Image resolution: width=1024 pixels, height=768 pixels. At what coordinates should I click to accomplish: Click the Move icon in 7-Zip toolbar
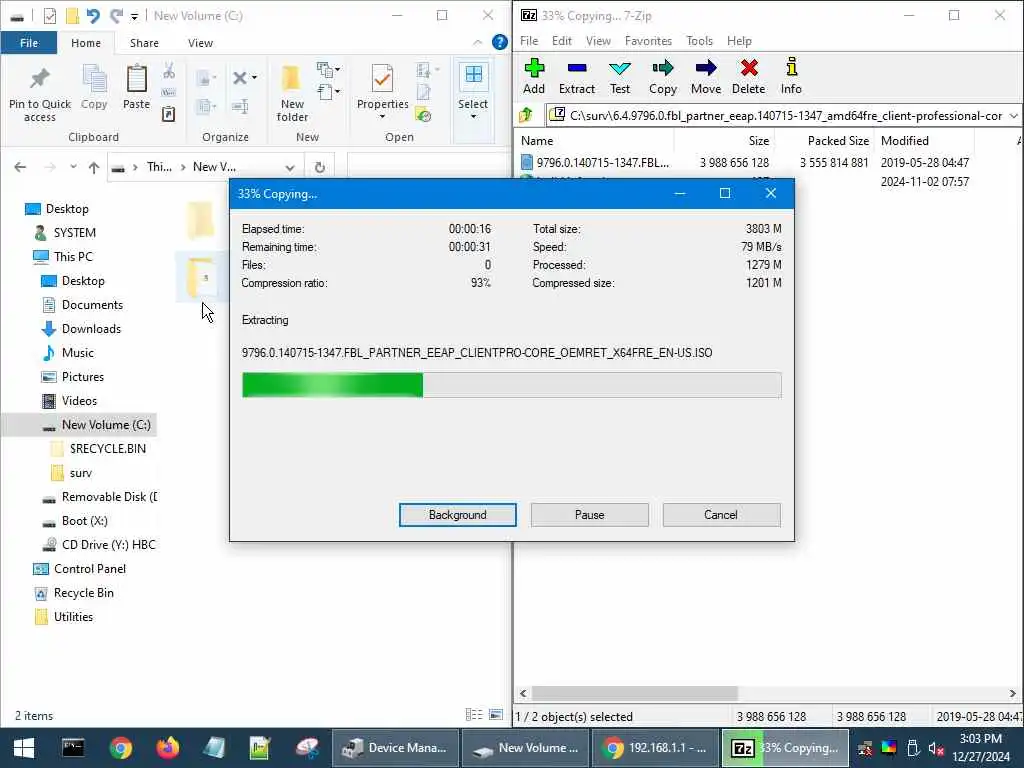pyautogui.click(x=706, y=68)
